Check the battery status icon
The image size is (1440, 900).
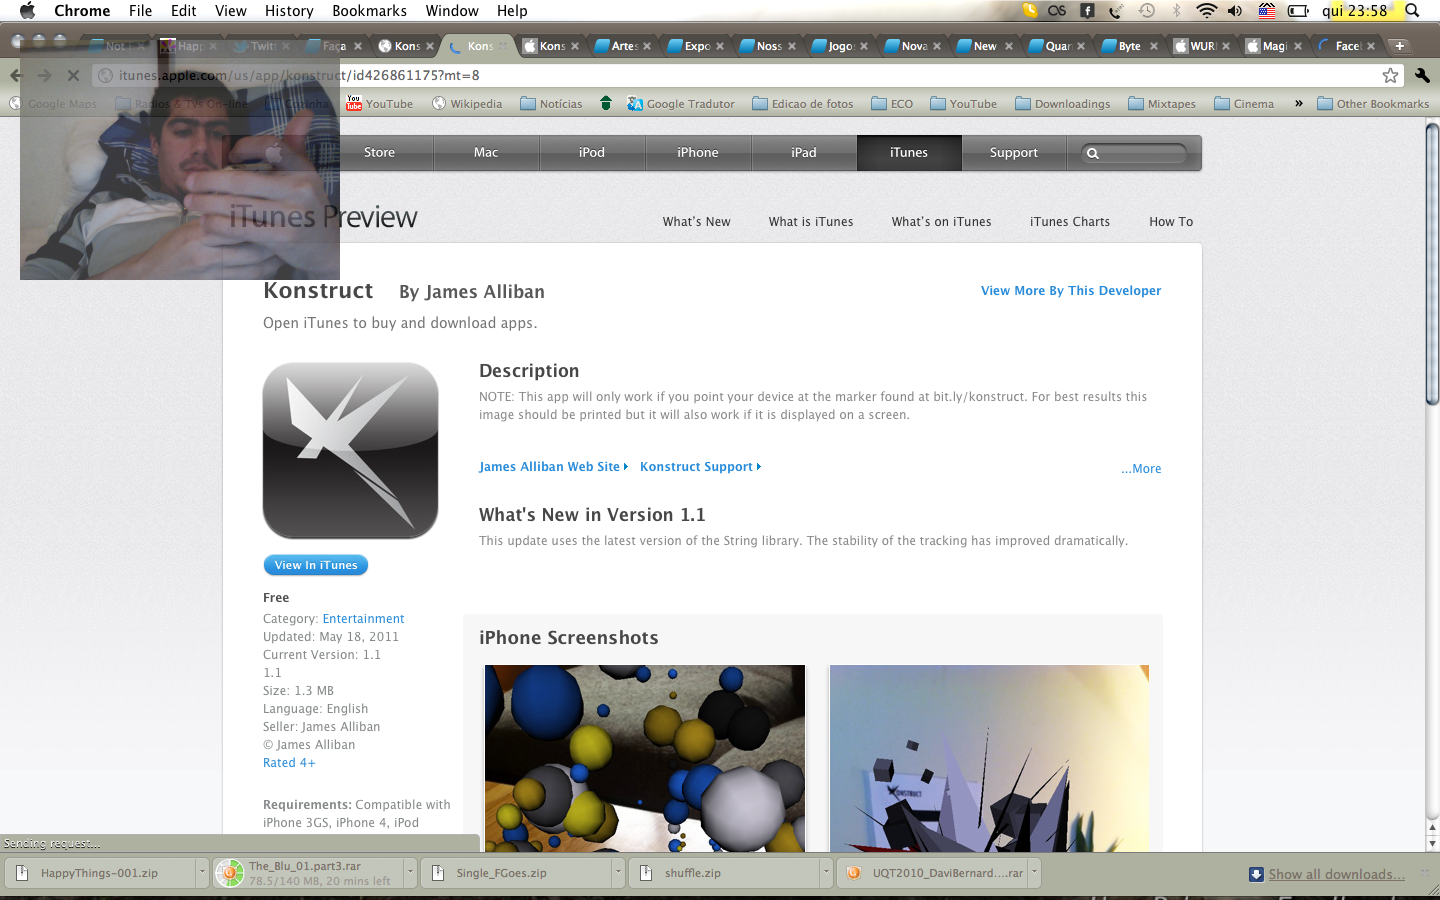tap(1298, 11)
